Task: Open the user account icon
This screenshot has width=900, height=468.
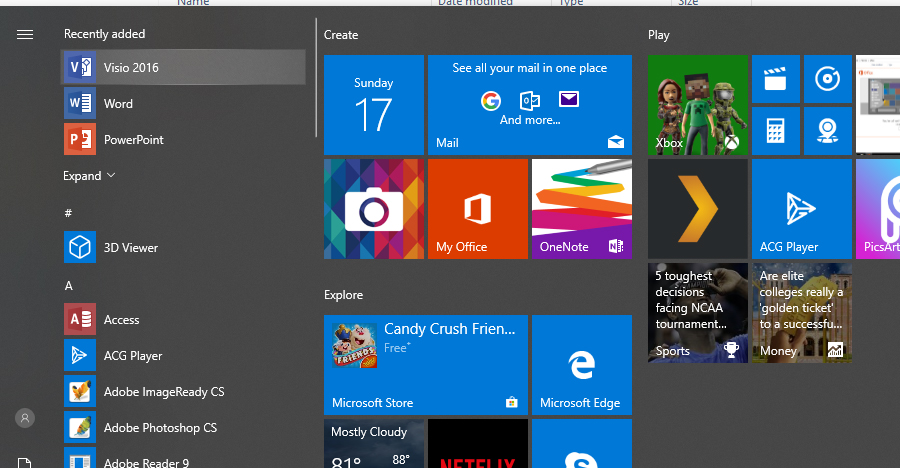Action: [x=25, y=418]
